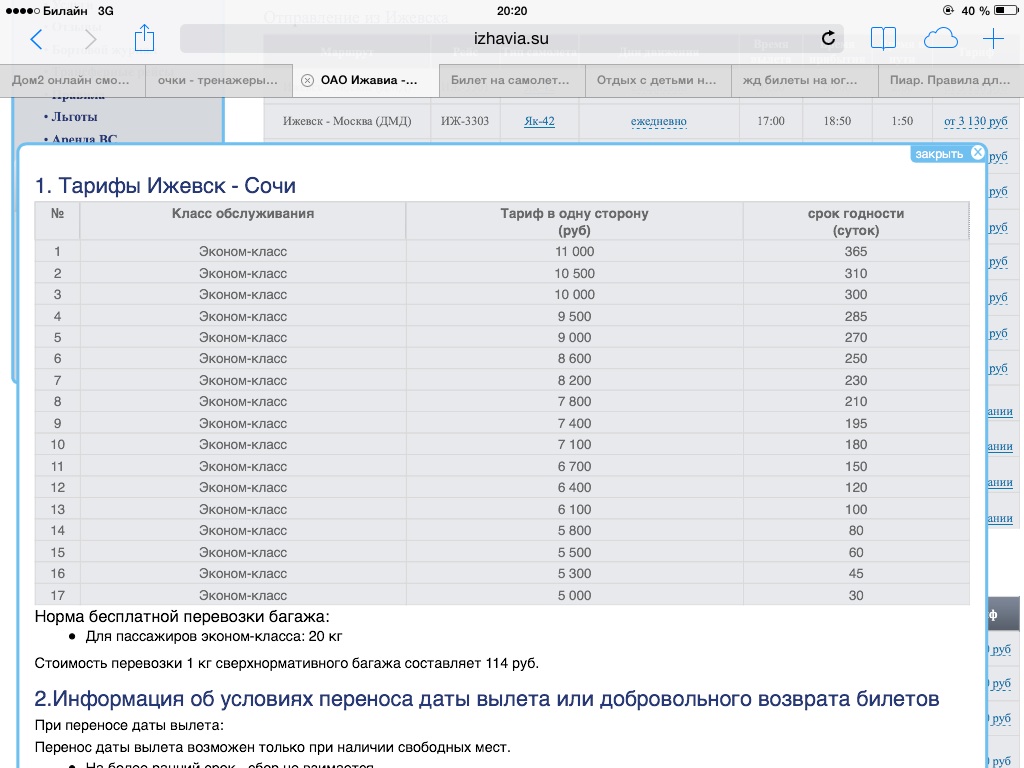Select the 7 100 tariff cell
The height and width of the screenshot is (768, 1024).
575,445
